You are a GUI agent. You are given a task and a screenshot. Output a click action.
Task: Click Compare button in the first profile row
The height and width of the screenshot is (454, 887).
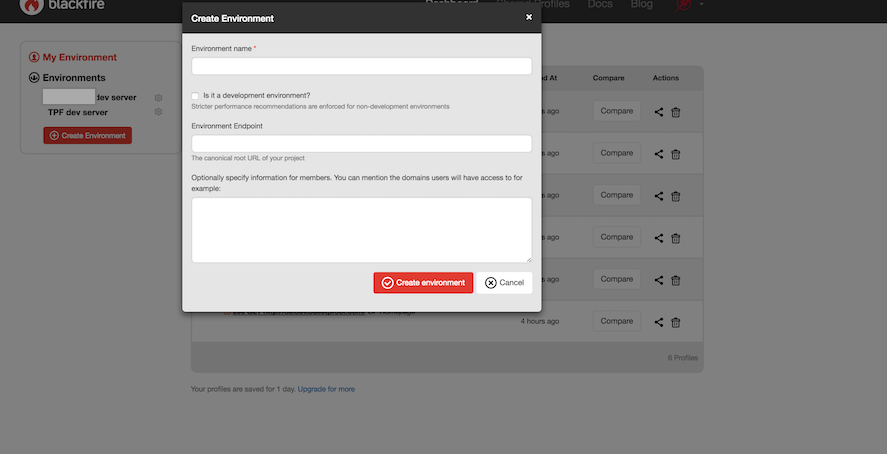[616, 111]
